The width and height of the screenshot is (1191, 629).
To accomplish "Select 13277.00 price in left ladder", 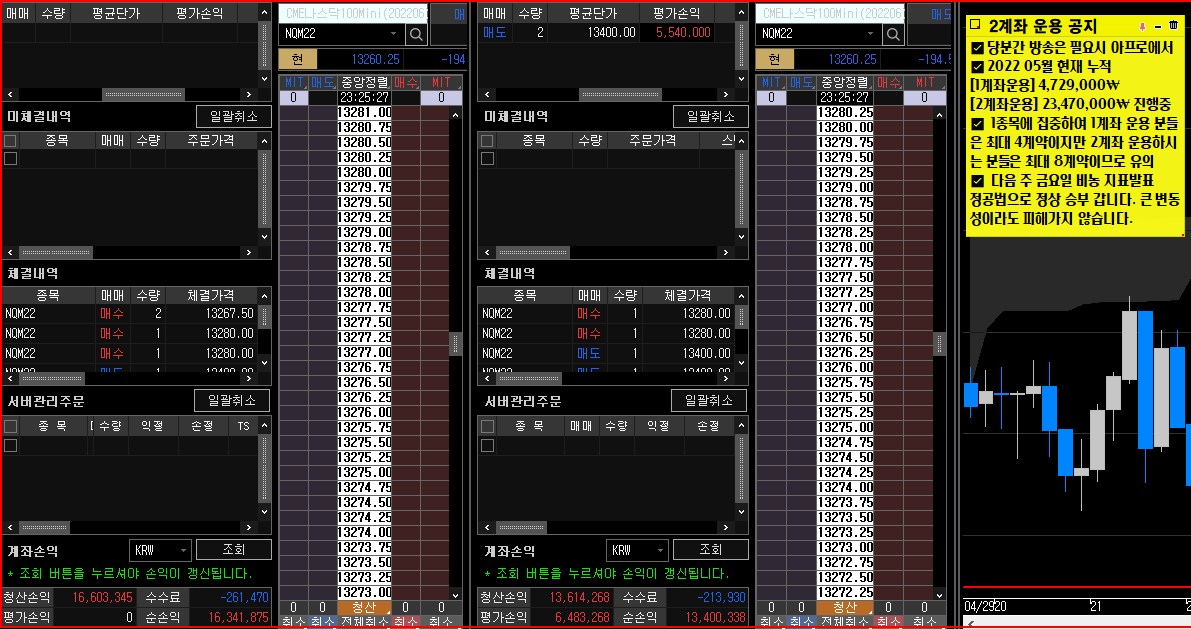I will (364, 352).
